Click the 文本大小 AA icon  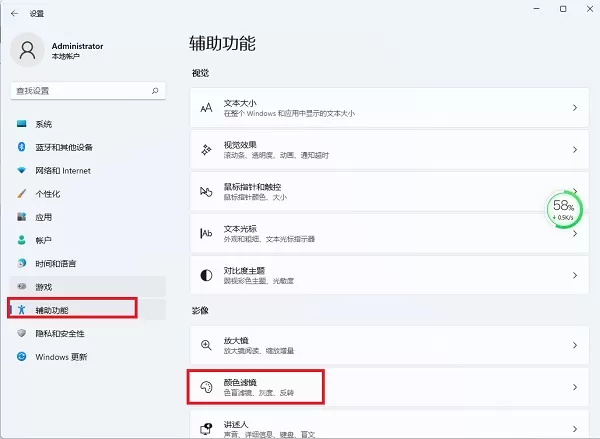coord(206,108)
